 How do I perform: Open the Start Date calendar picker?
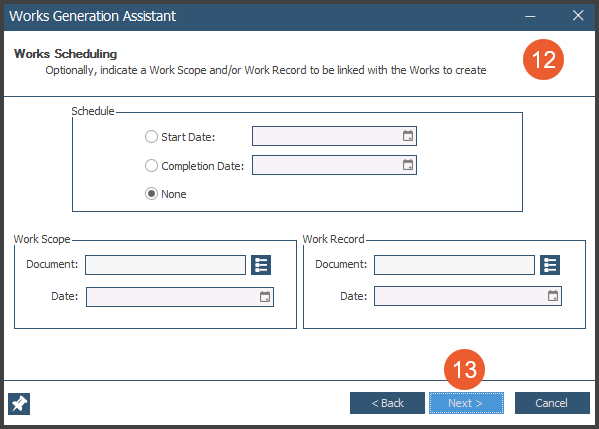point(408,136)
